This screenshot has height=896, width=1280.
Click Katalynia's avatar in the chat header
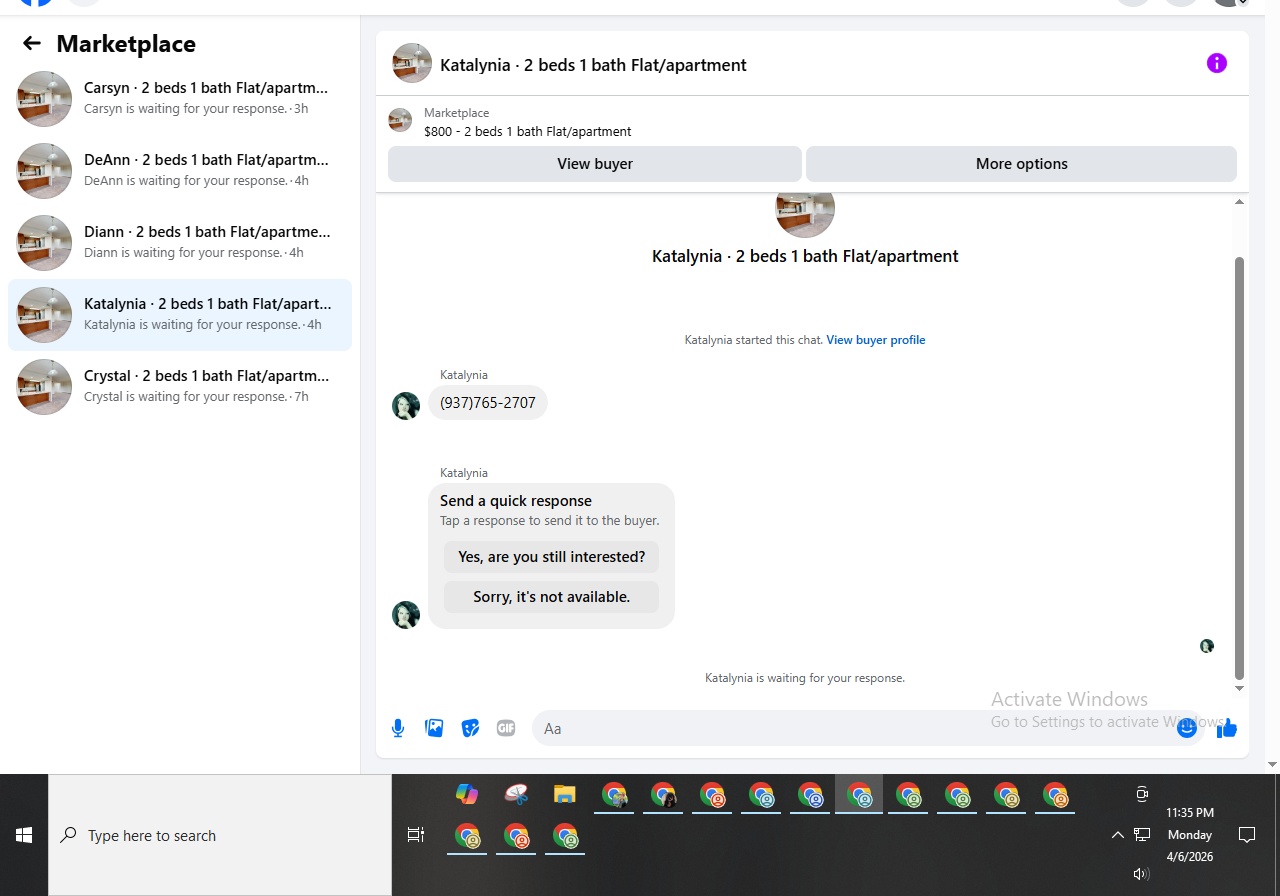[412, 63]
